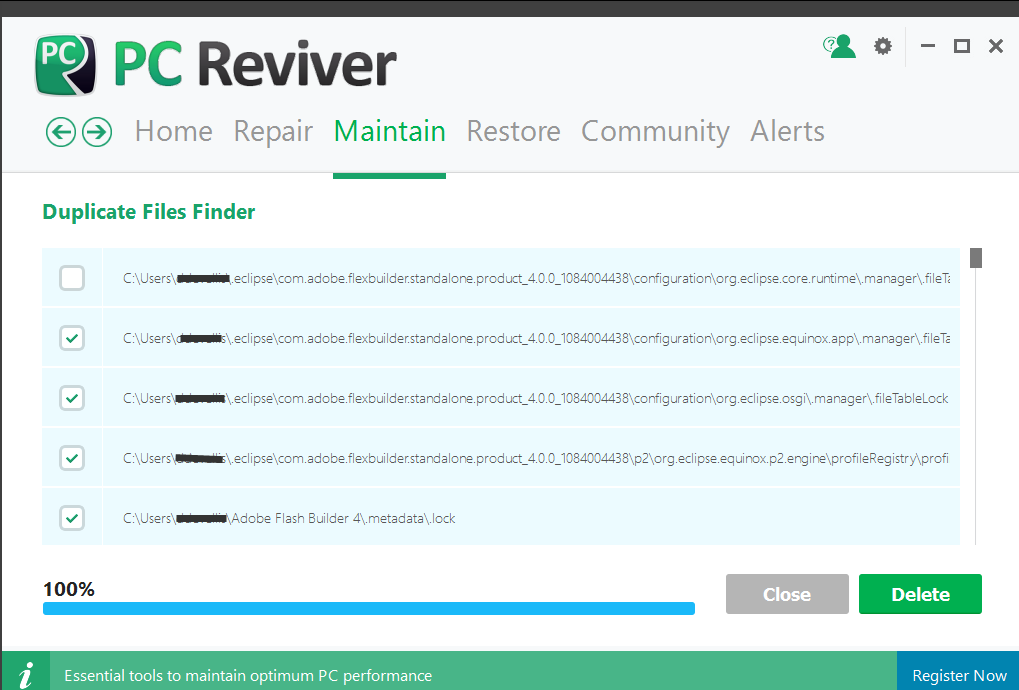The image size is (1019, 690).
Task: Click the Register Now link
Action: point(959,675)
